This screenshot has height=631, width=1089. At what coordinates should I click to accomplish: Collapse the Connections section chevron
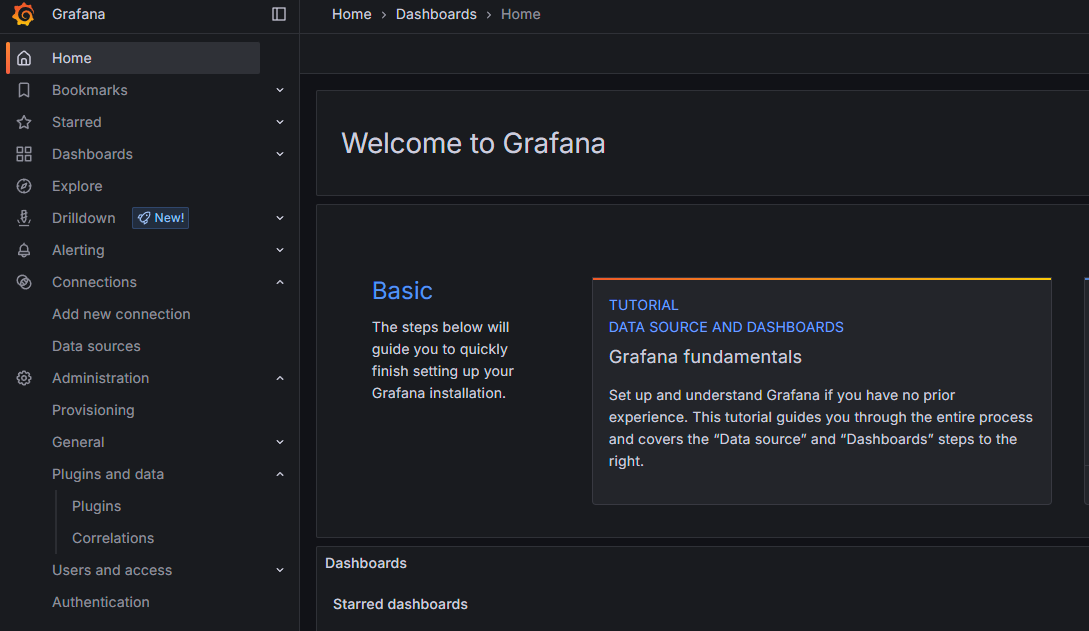tap(280, 282)
